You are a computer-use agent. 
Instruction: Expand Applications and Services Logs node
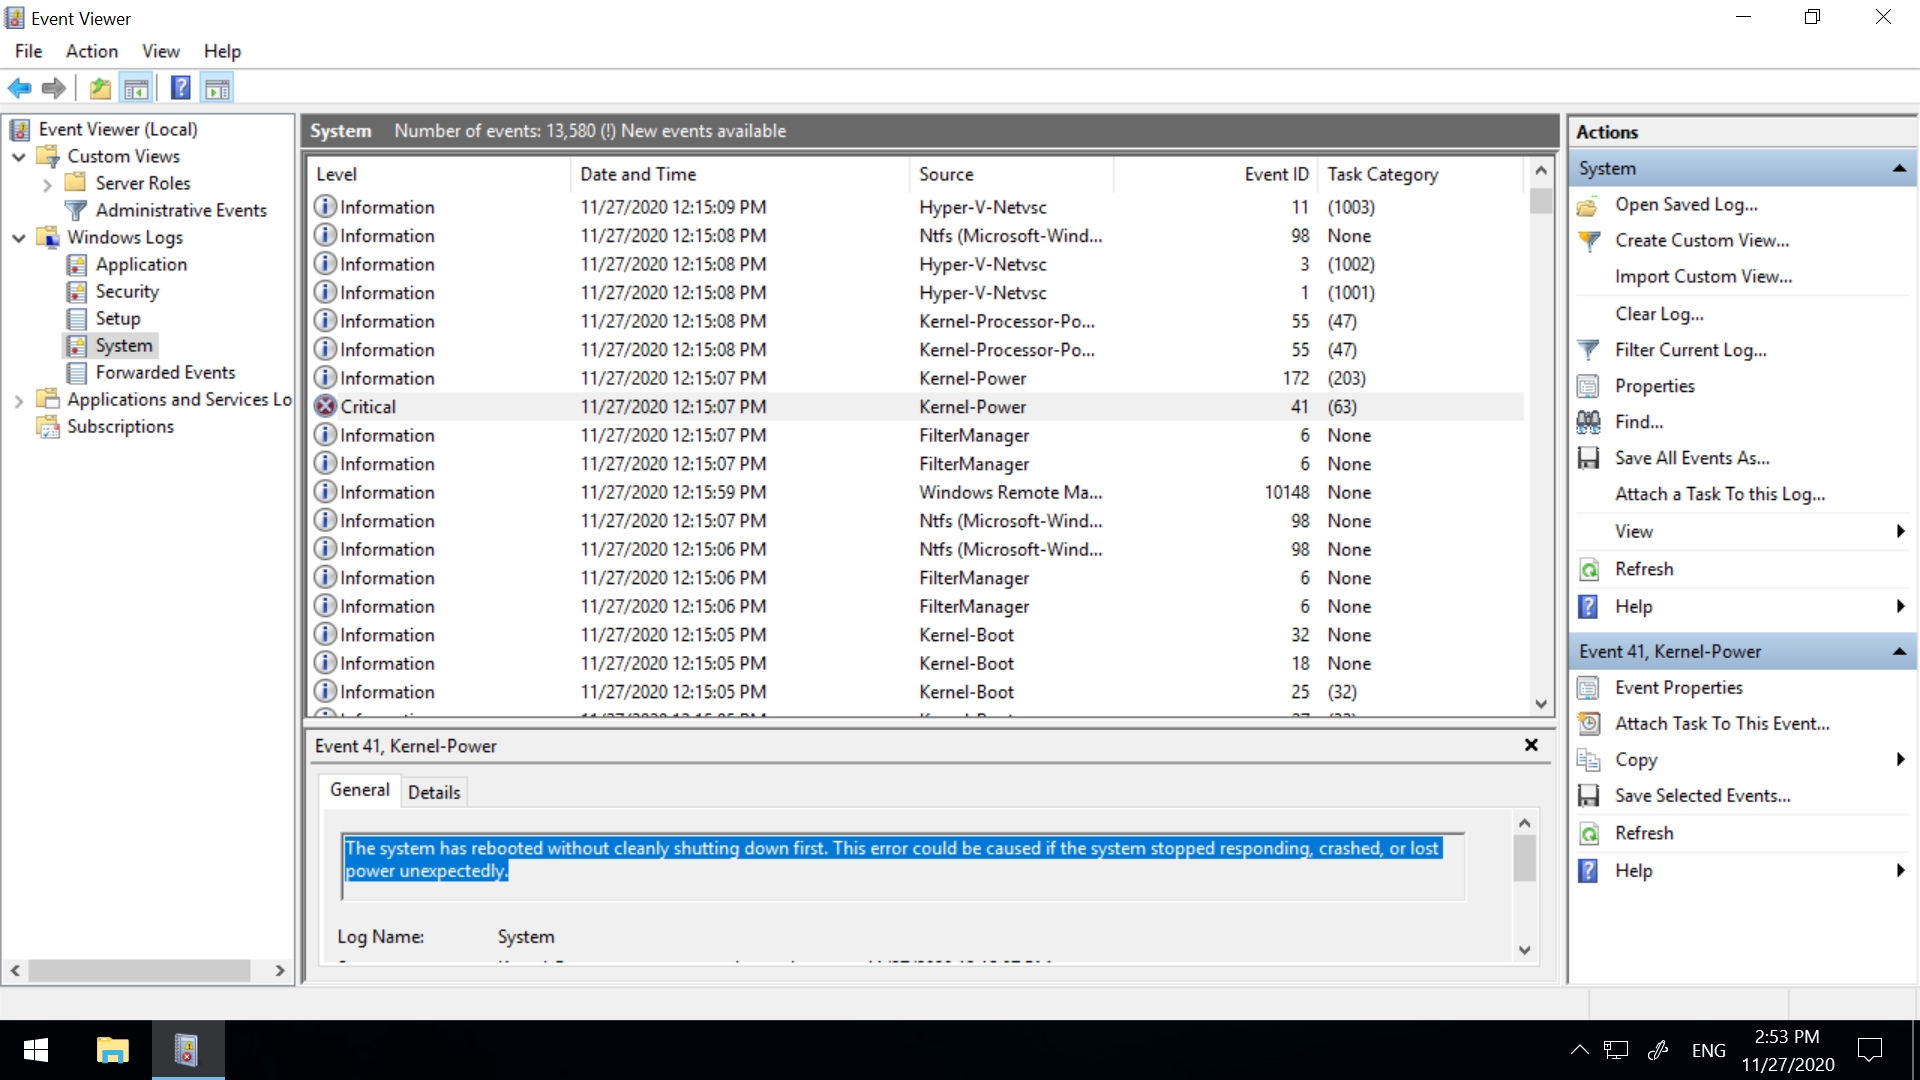click(19, 400)
